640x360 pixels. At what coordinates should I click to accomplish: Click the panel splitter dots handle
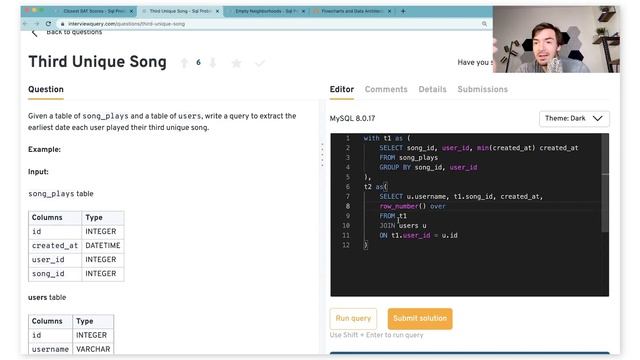coord(322,155)
